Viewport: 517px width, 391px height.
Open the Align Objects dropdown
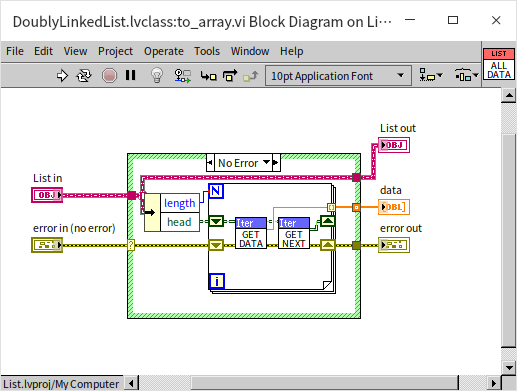431,75
